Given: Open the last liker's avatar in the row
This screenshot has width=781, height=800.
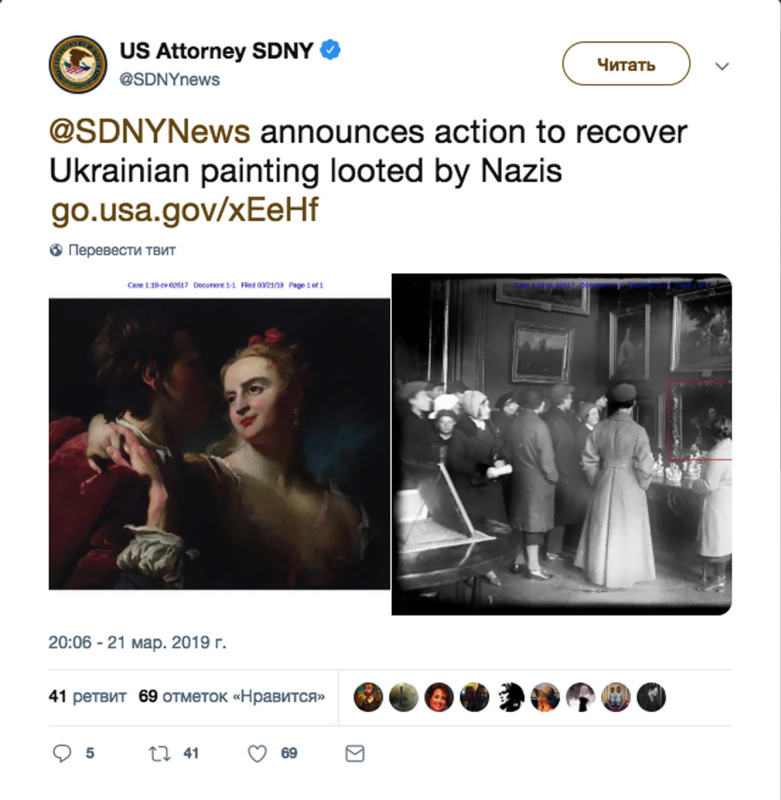Looking at the screenshot, I should coord(651,697).
